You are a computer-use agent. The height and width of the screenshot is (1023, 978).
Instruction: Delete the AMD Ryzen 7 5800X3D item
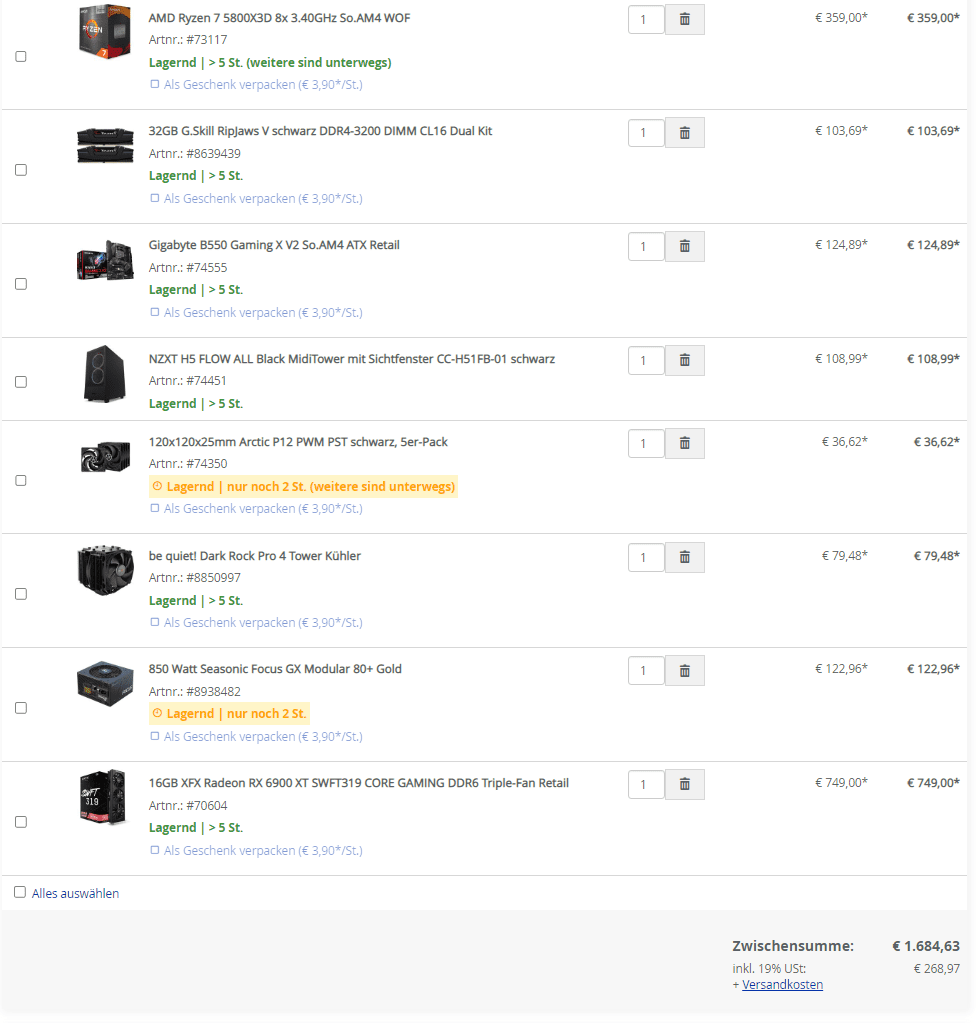pyautogui.click(x=684, y=20)
